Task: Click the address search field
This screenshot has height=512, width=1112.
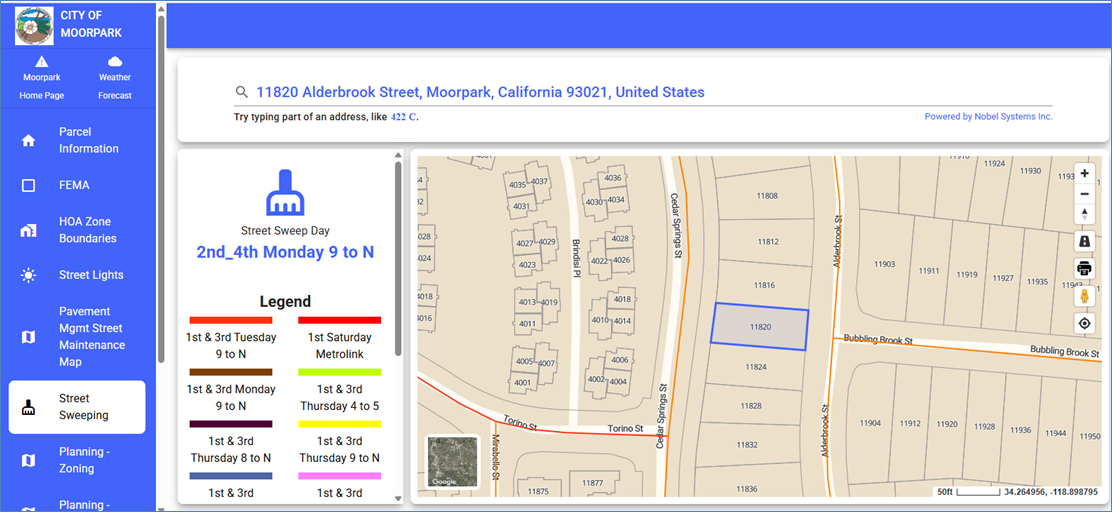Action: click(x=640, y=92)
